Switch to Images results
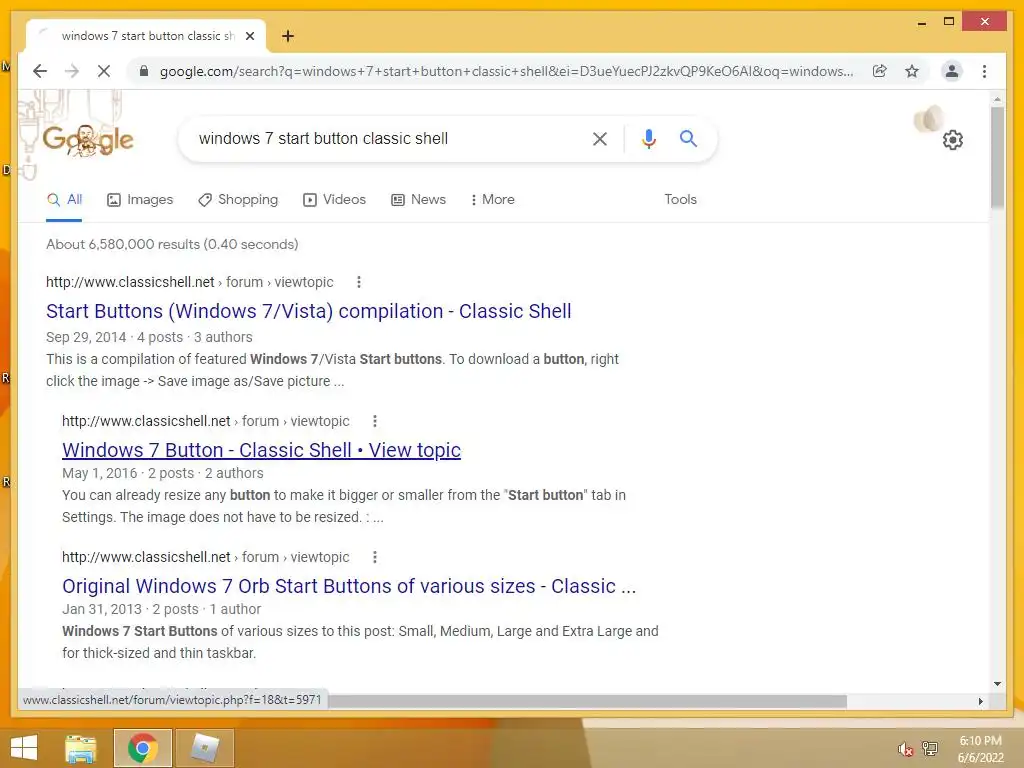This screenshot has height=768, width=1024. pos(140,200)
